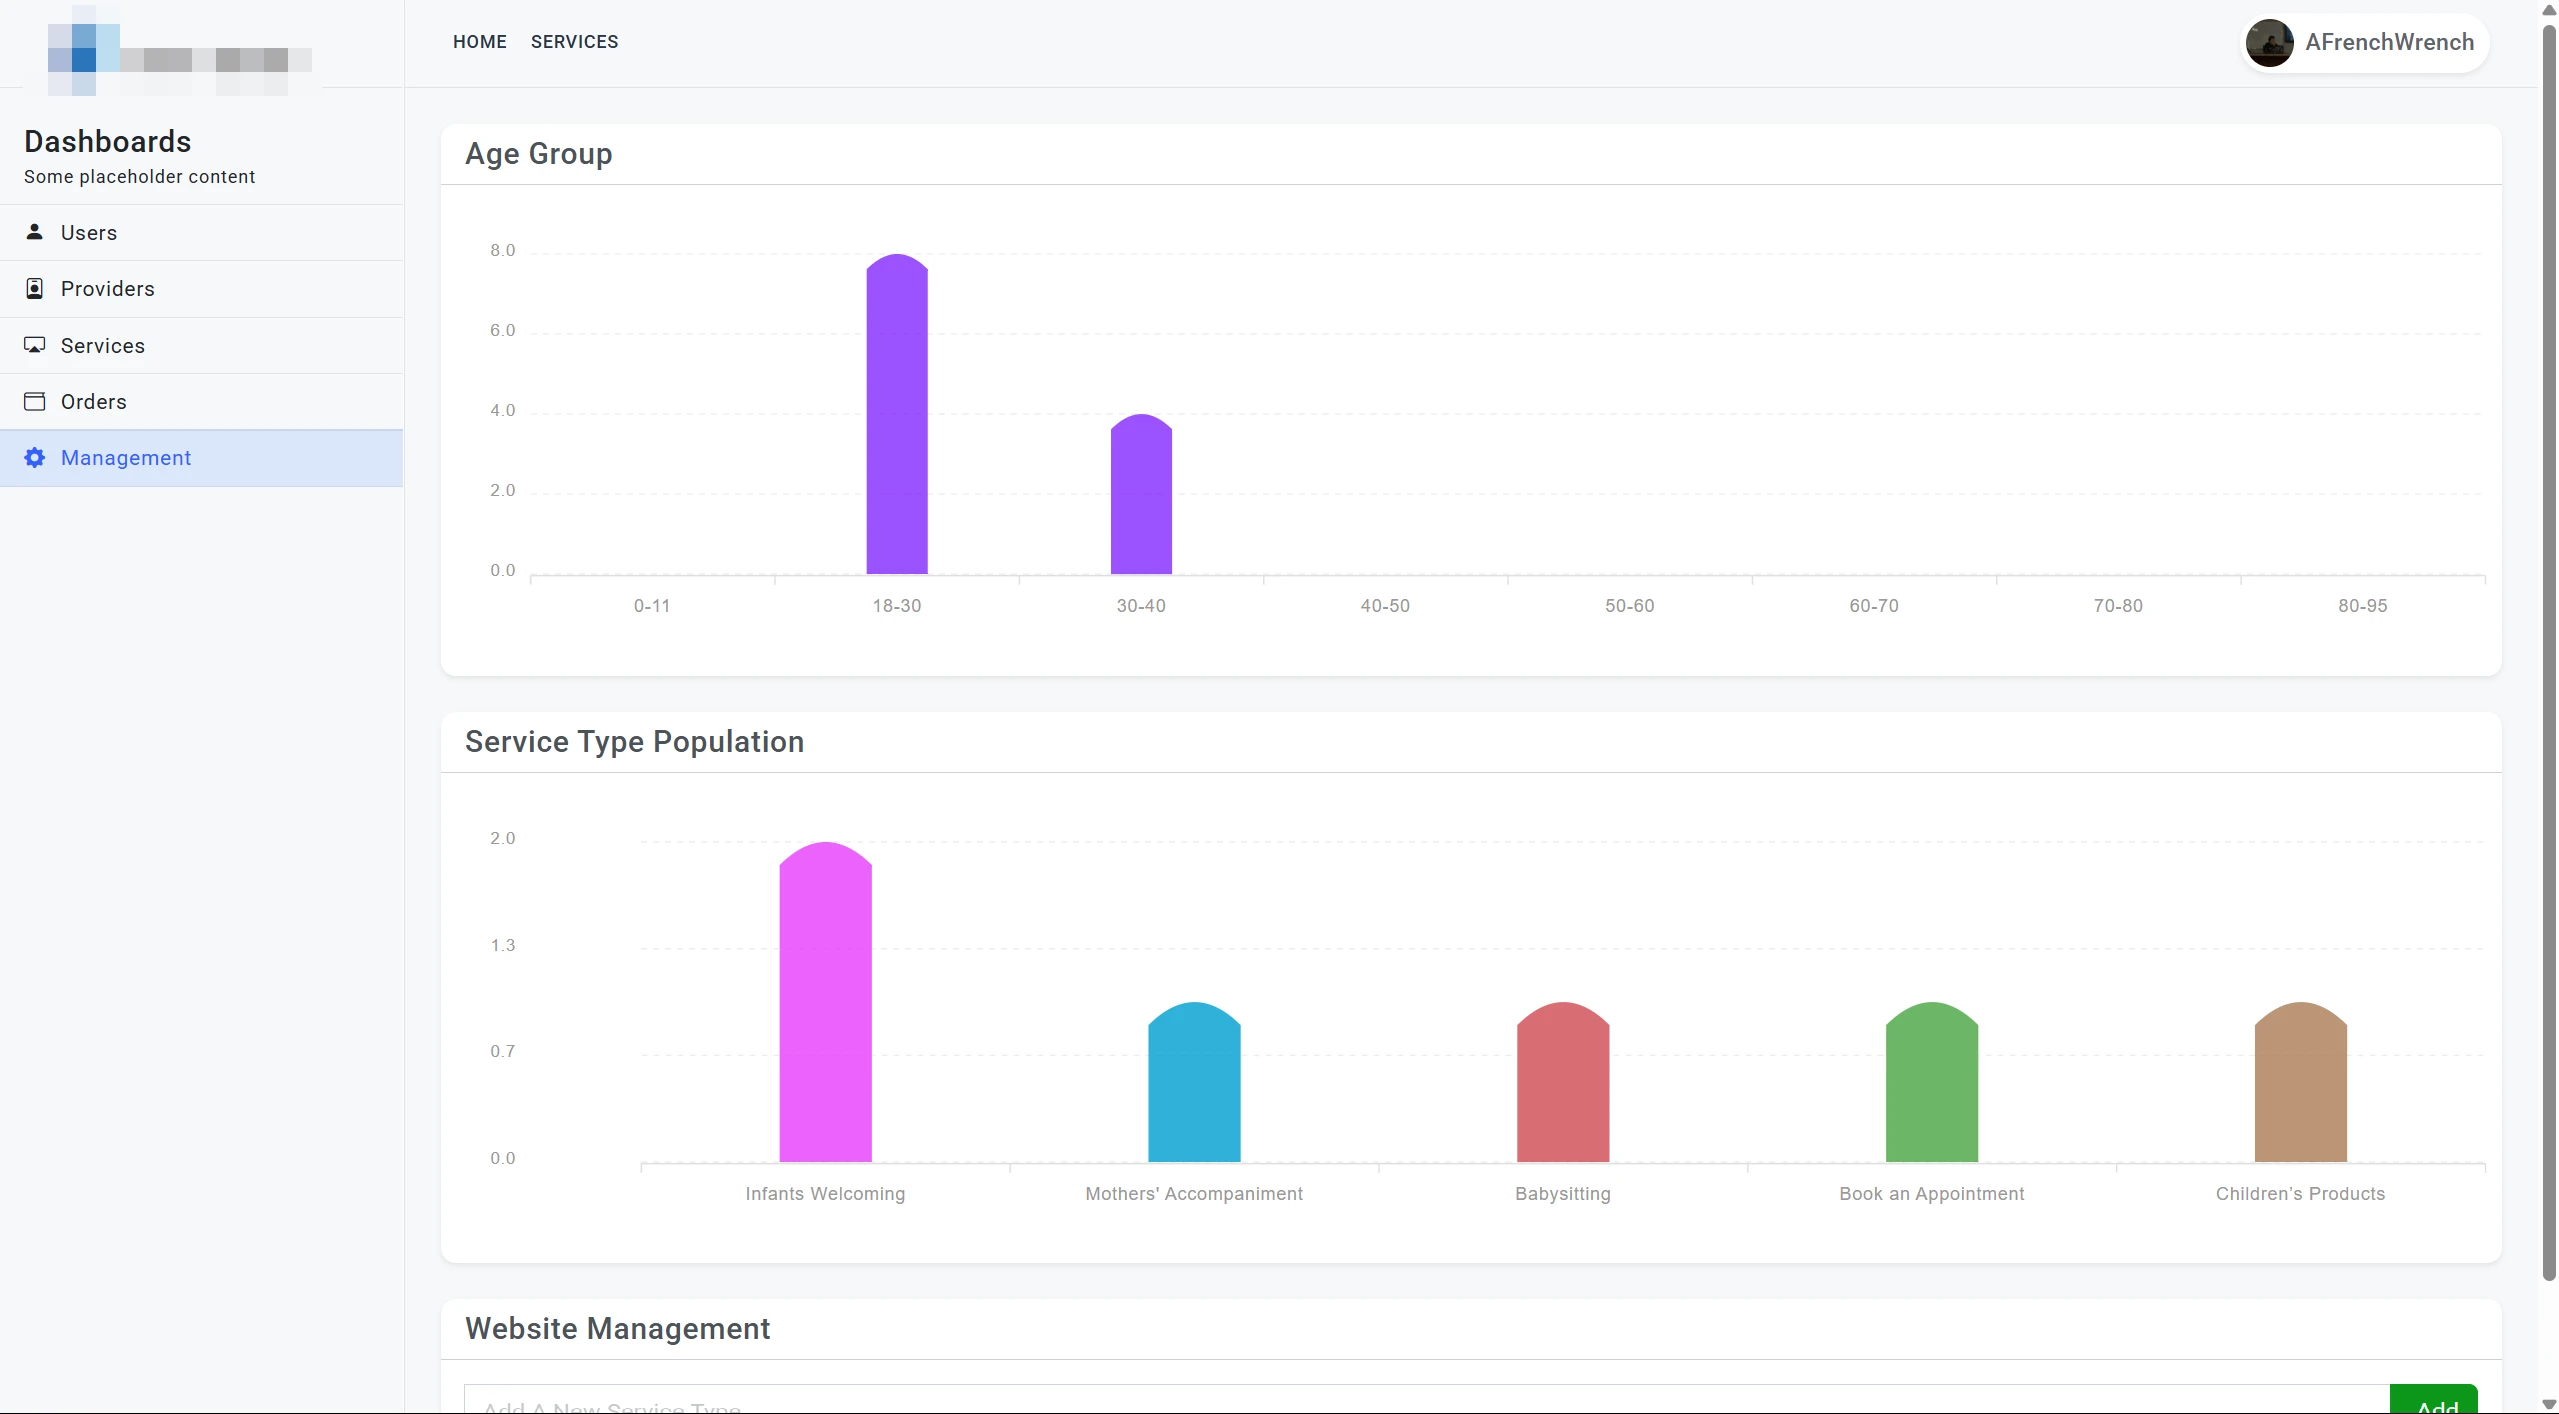The width and height of the screenshot is (2559, 1414).
Task: Click the Services screen icon
Action: (x=35, y=345)
